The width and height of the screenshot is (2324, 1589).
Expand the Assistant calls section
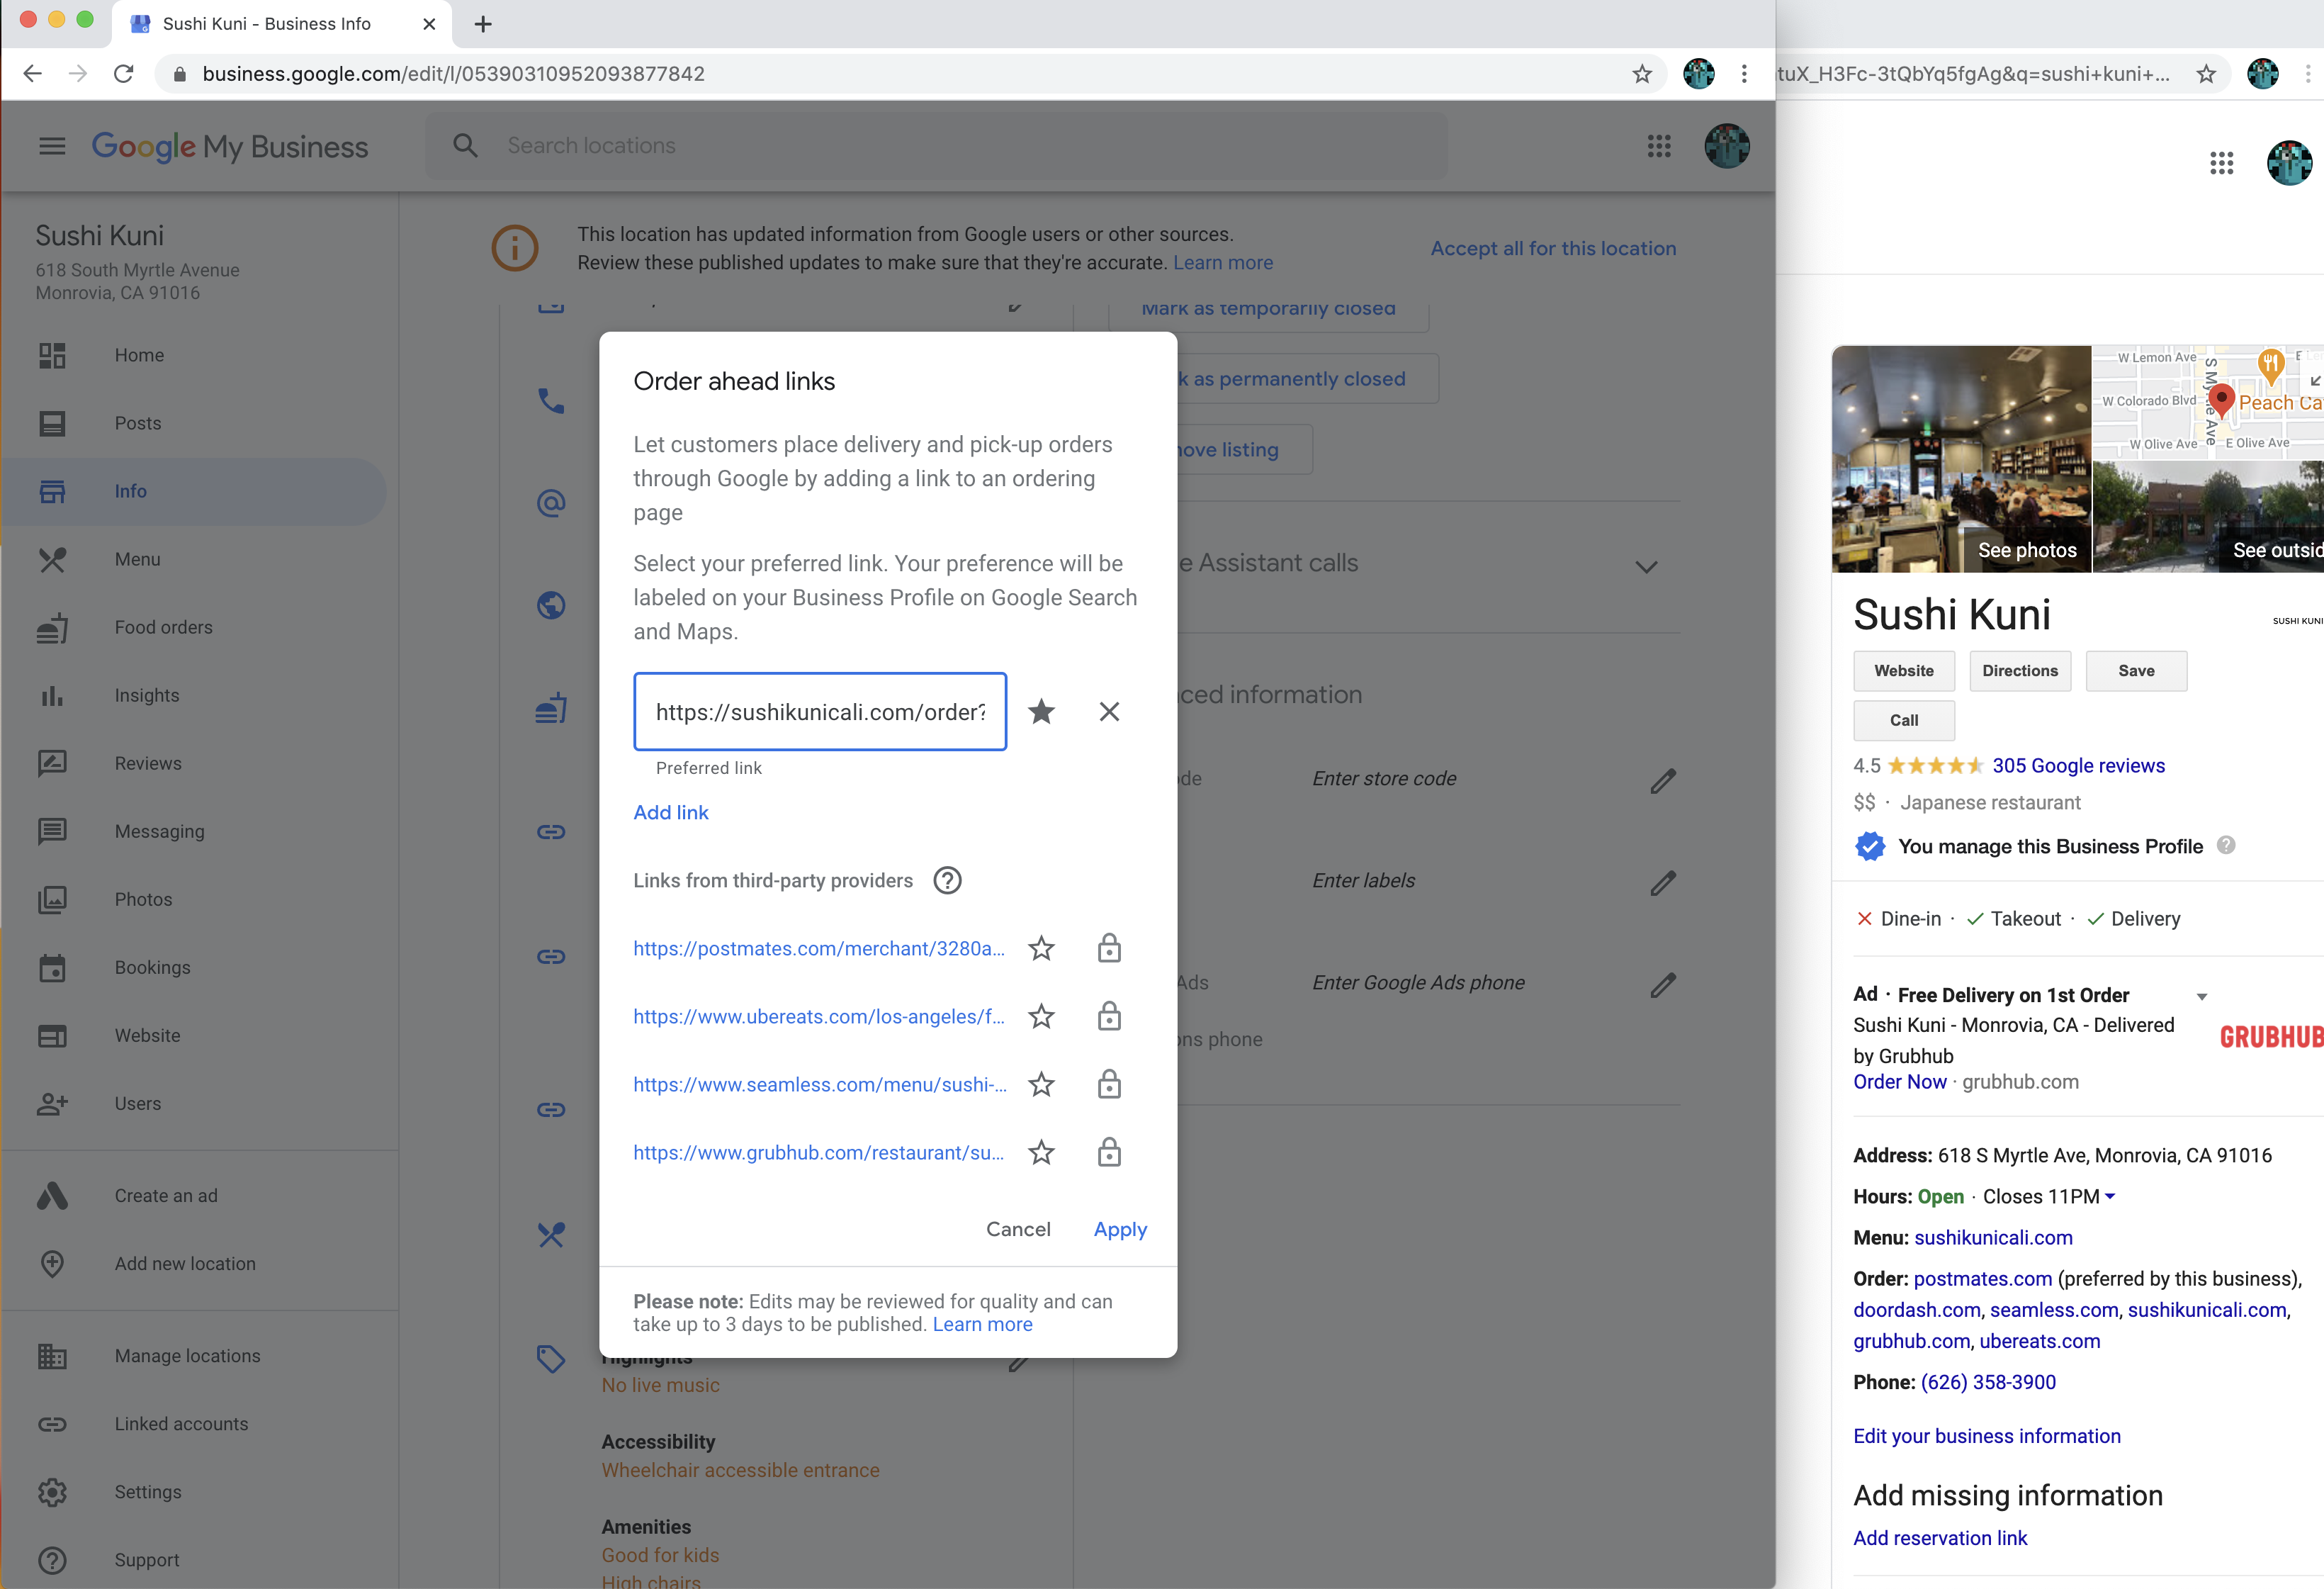1646,566
